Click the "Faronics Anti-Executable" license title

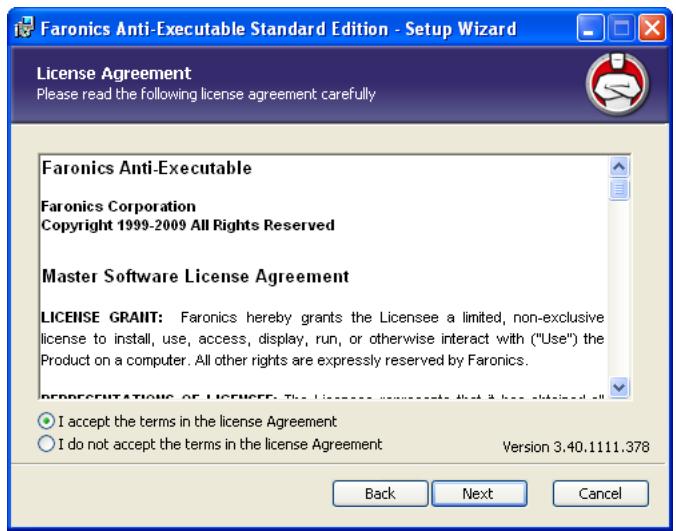(x=147, y=168)
